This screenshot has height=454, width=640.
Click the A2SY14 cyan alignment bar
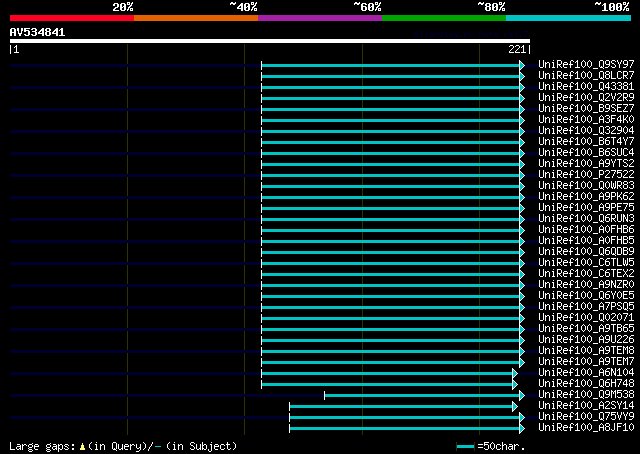pyautogui.click(x=401, y=406)
